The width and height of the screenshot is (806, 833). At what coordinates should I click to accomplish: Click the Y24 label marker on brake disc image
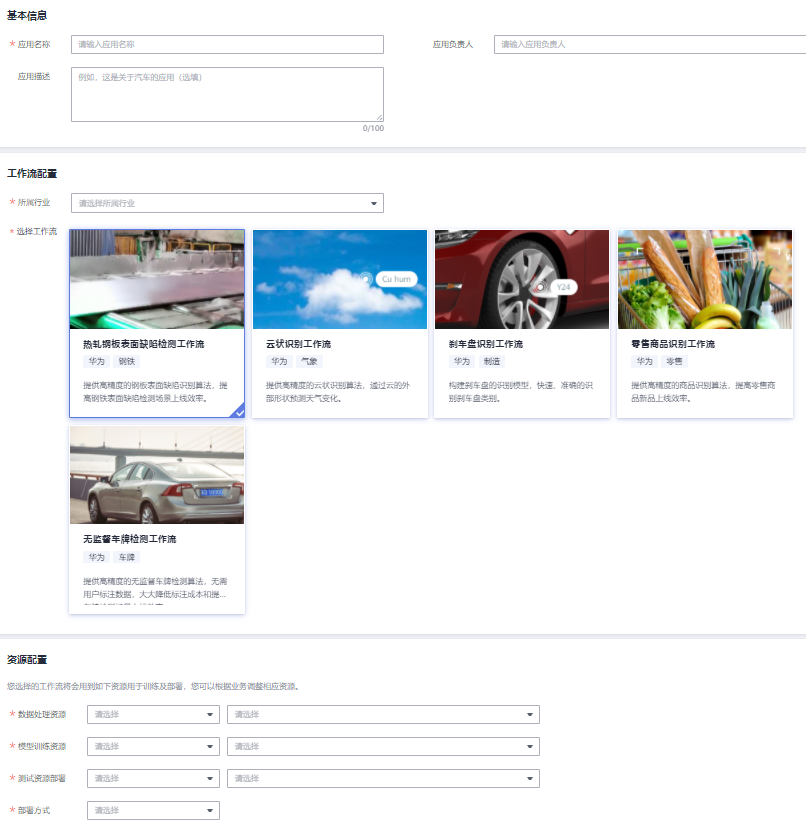click(563, 287)
